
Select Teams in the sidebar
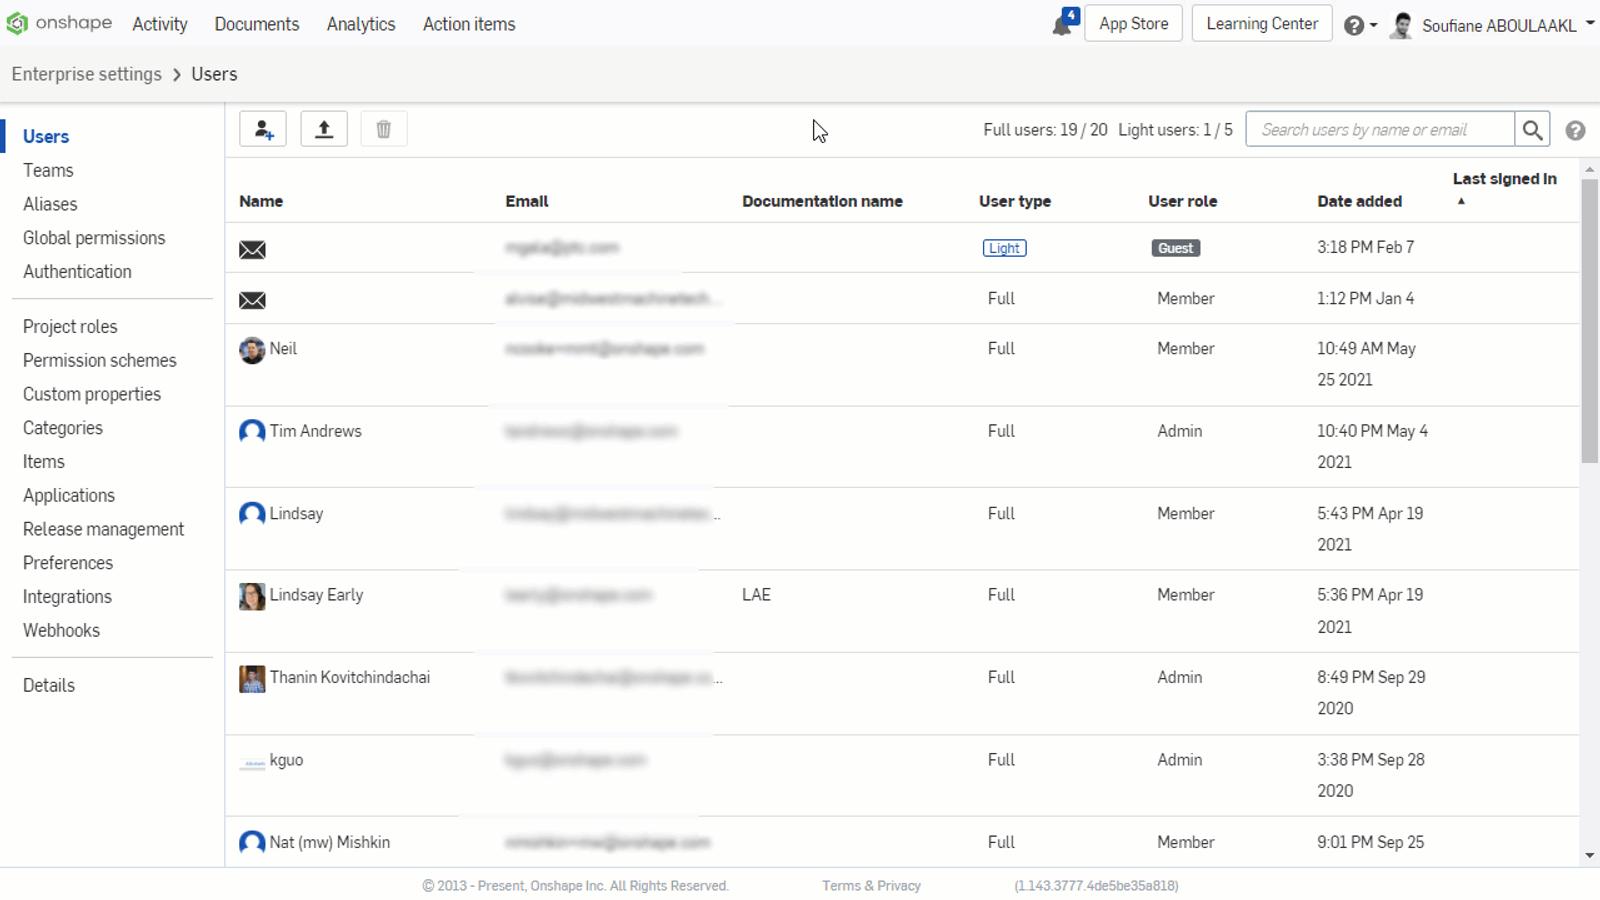tap(48, 170)
